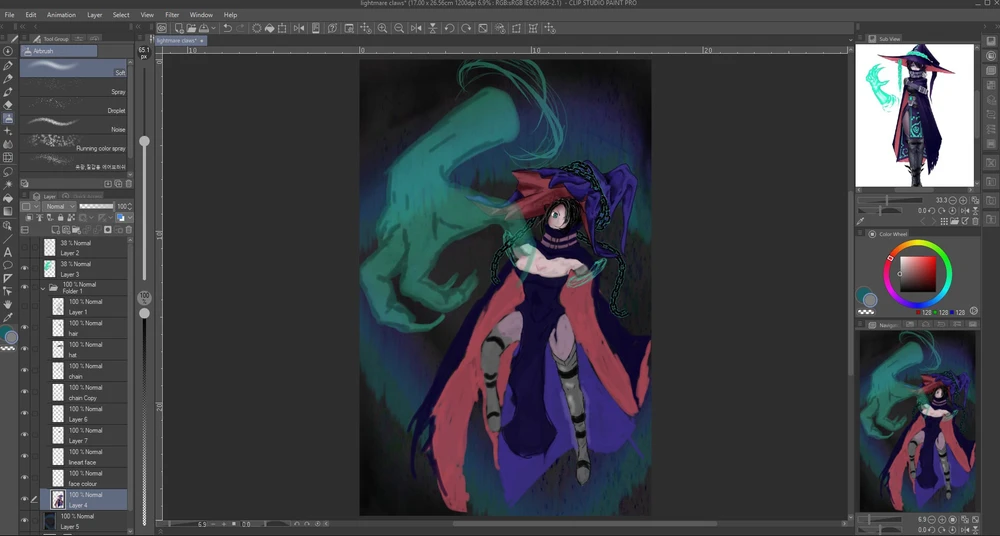Select the Eraser tool in toolbar
This screenshot has height=536, width=1000.
click(8, 105)
